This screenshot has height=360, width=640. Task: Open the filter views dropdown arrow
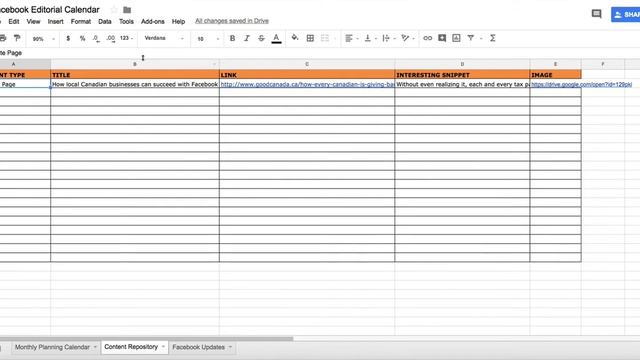tap(481, 38)
